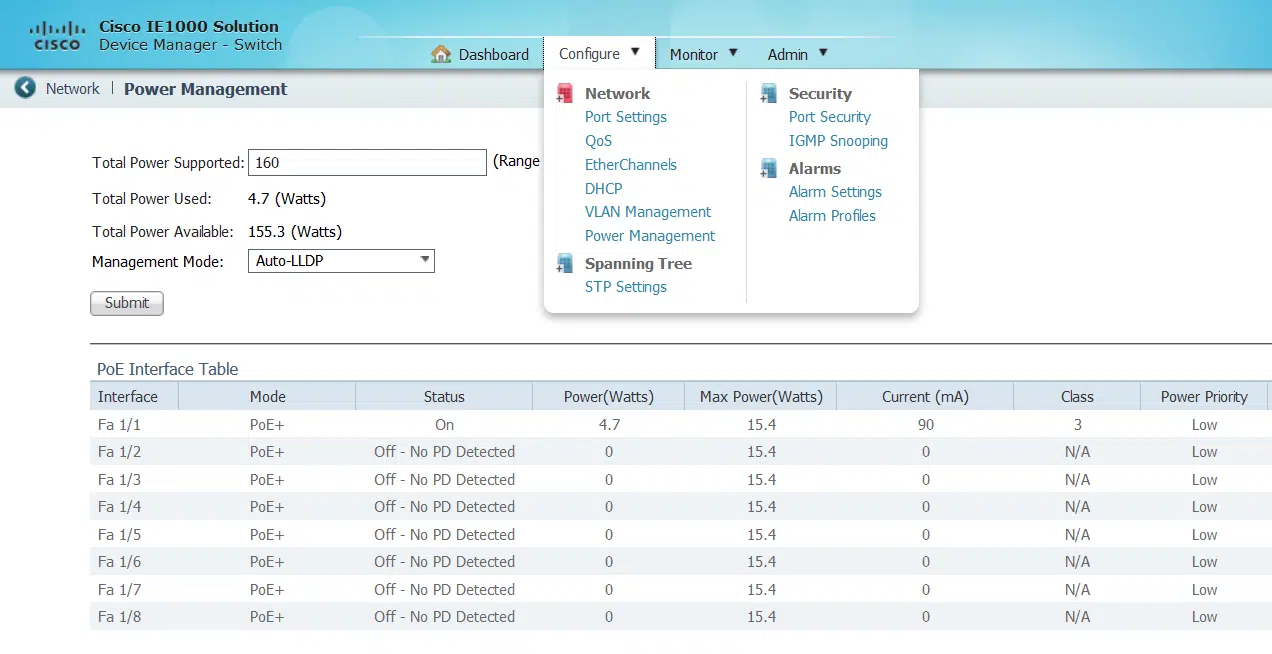The image size is (1272, 654).
Task: Open Port Security
Action: (830, 117)
